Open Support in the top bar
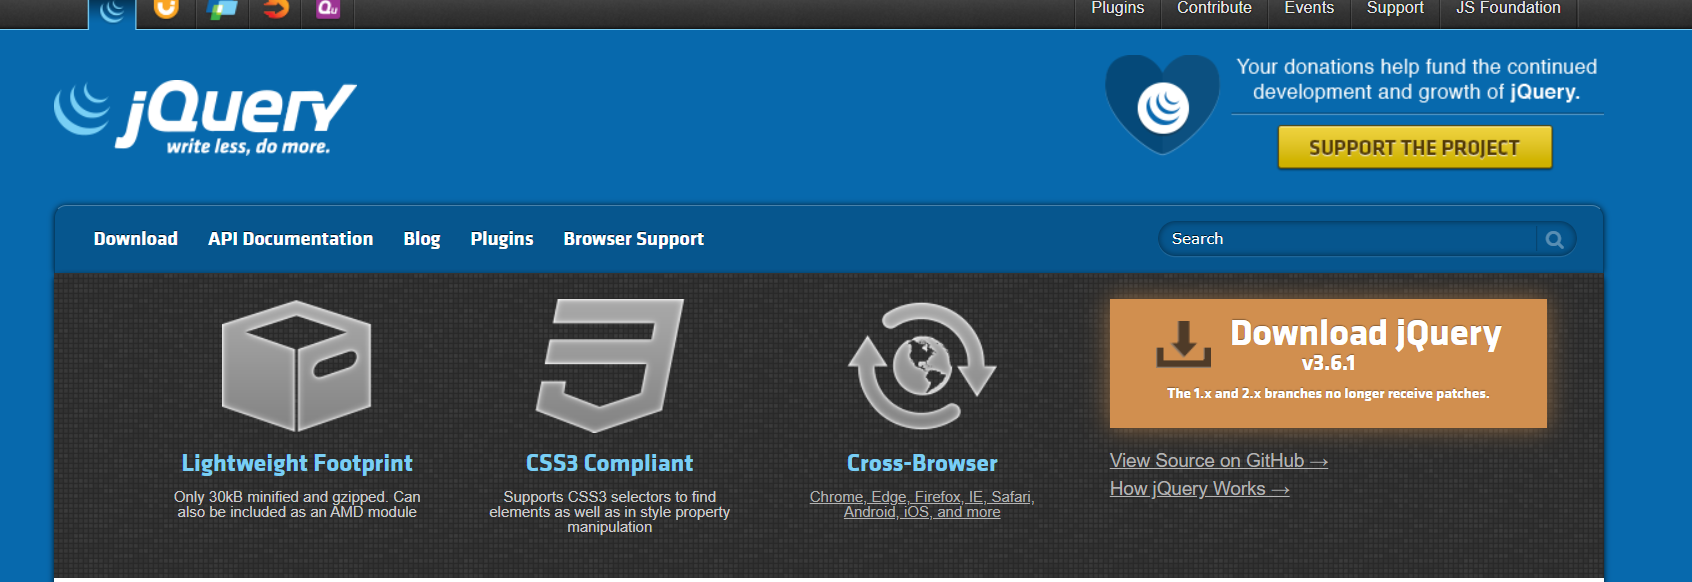Screen dimensions: 1692x582 1395,9
